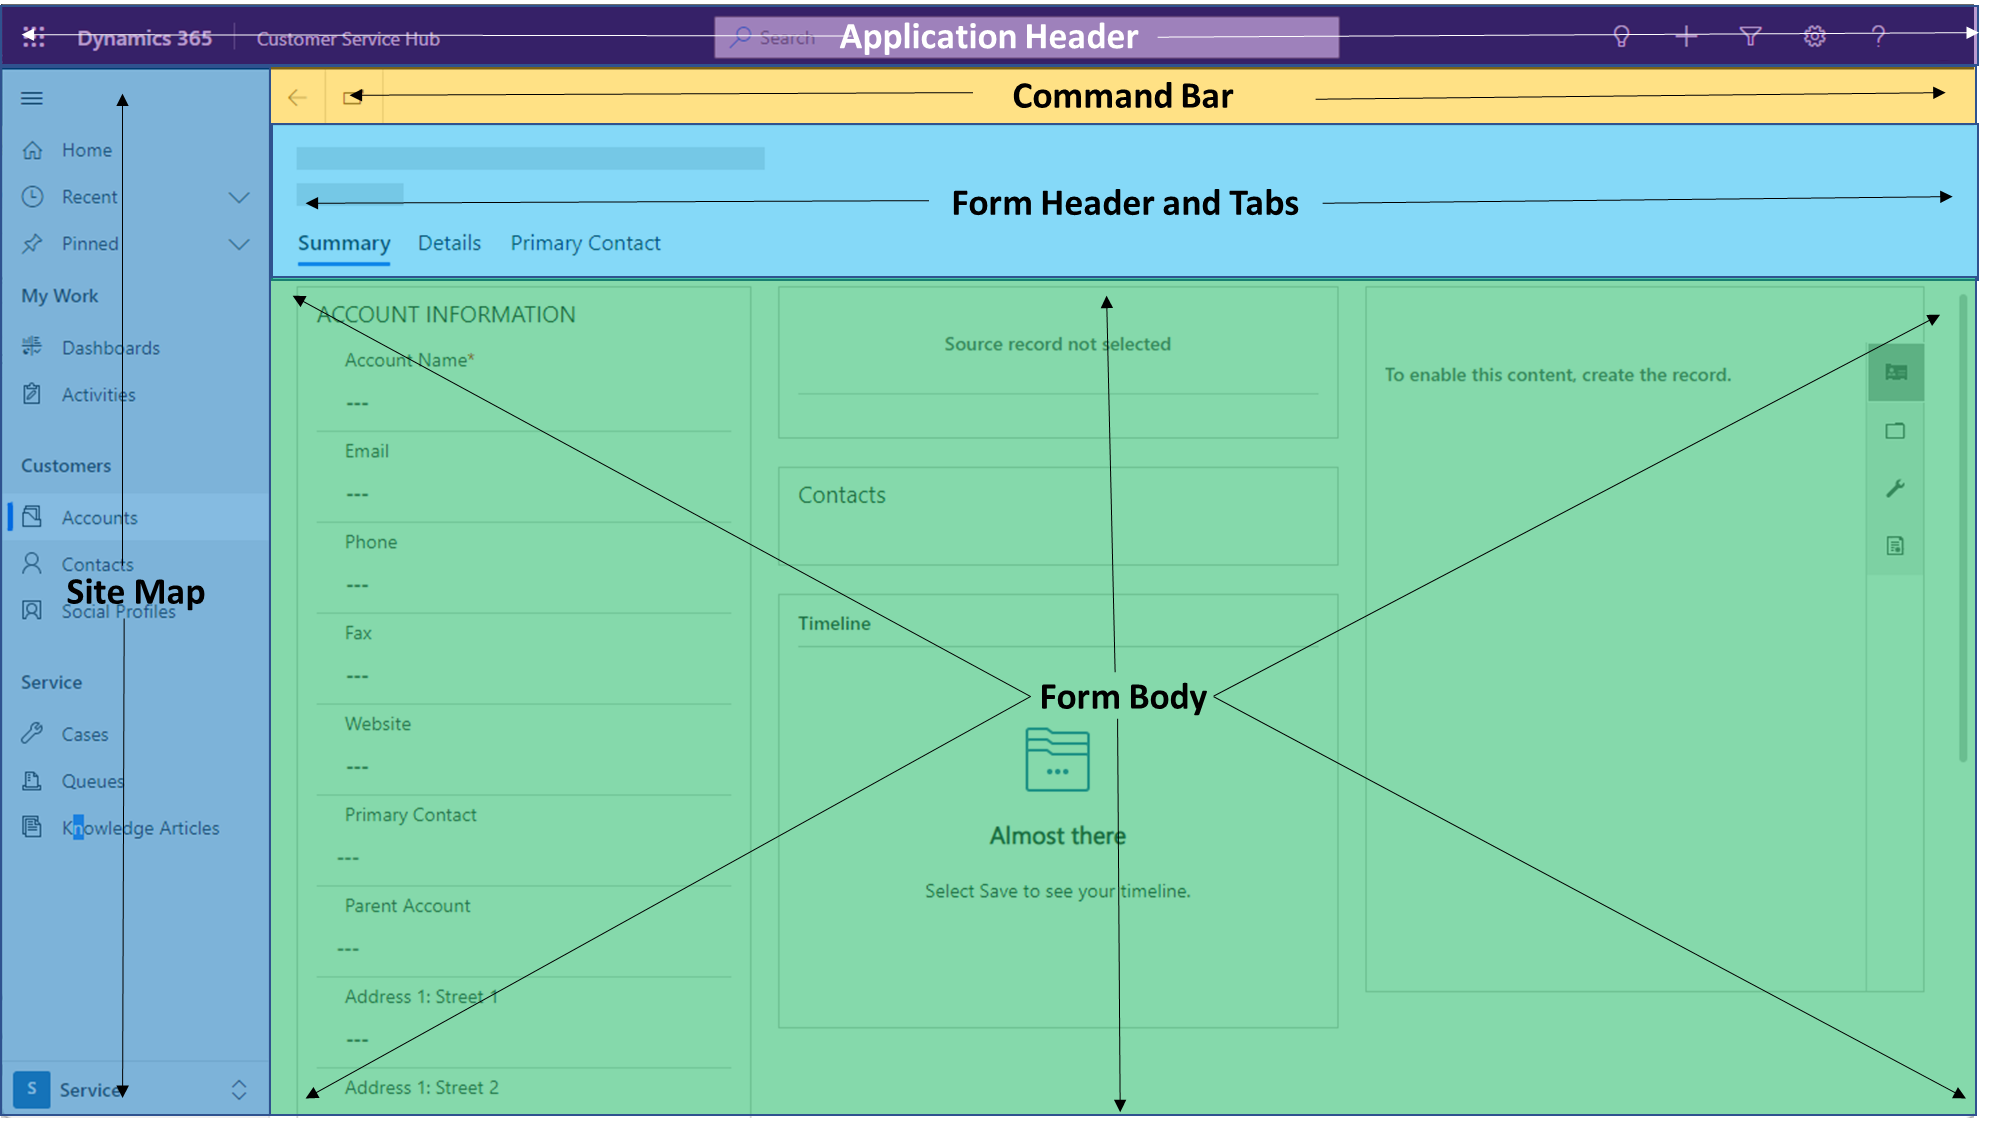Click the Cases icon under Service
The width and height of the screenshot is (1992, 1125).
click(x=37, y=734)
